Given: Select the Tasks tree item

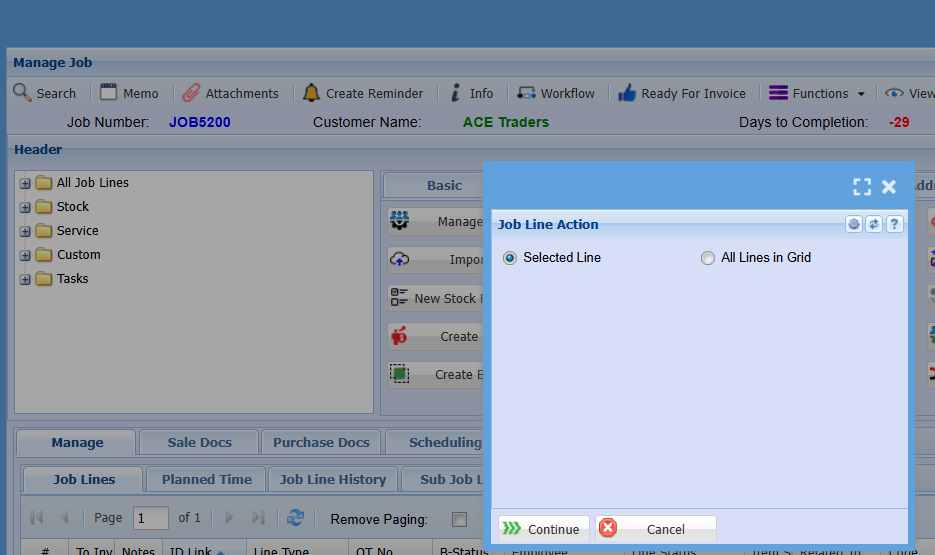Looking at the screenshot, I should click(x=73, y=278).
